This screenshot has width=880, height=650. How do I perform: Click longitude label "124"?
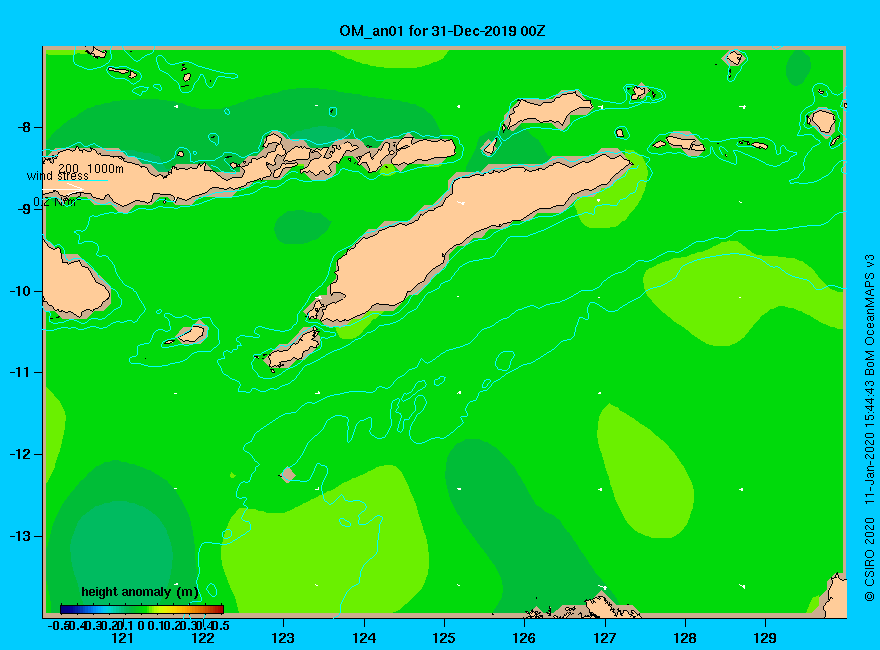click(x=364, y=638)
